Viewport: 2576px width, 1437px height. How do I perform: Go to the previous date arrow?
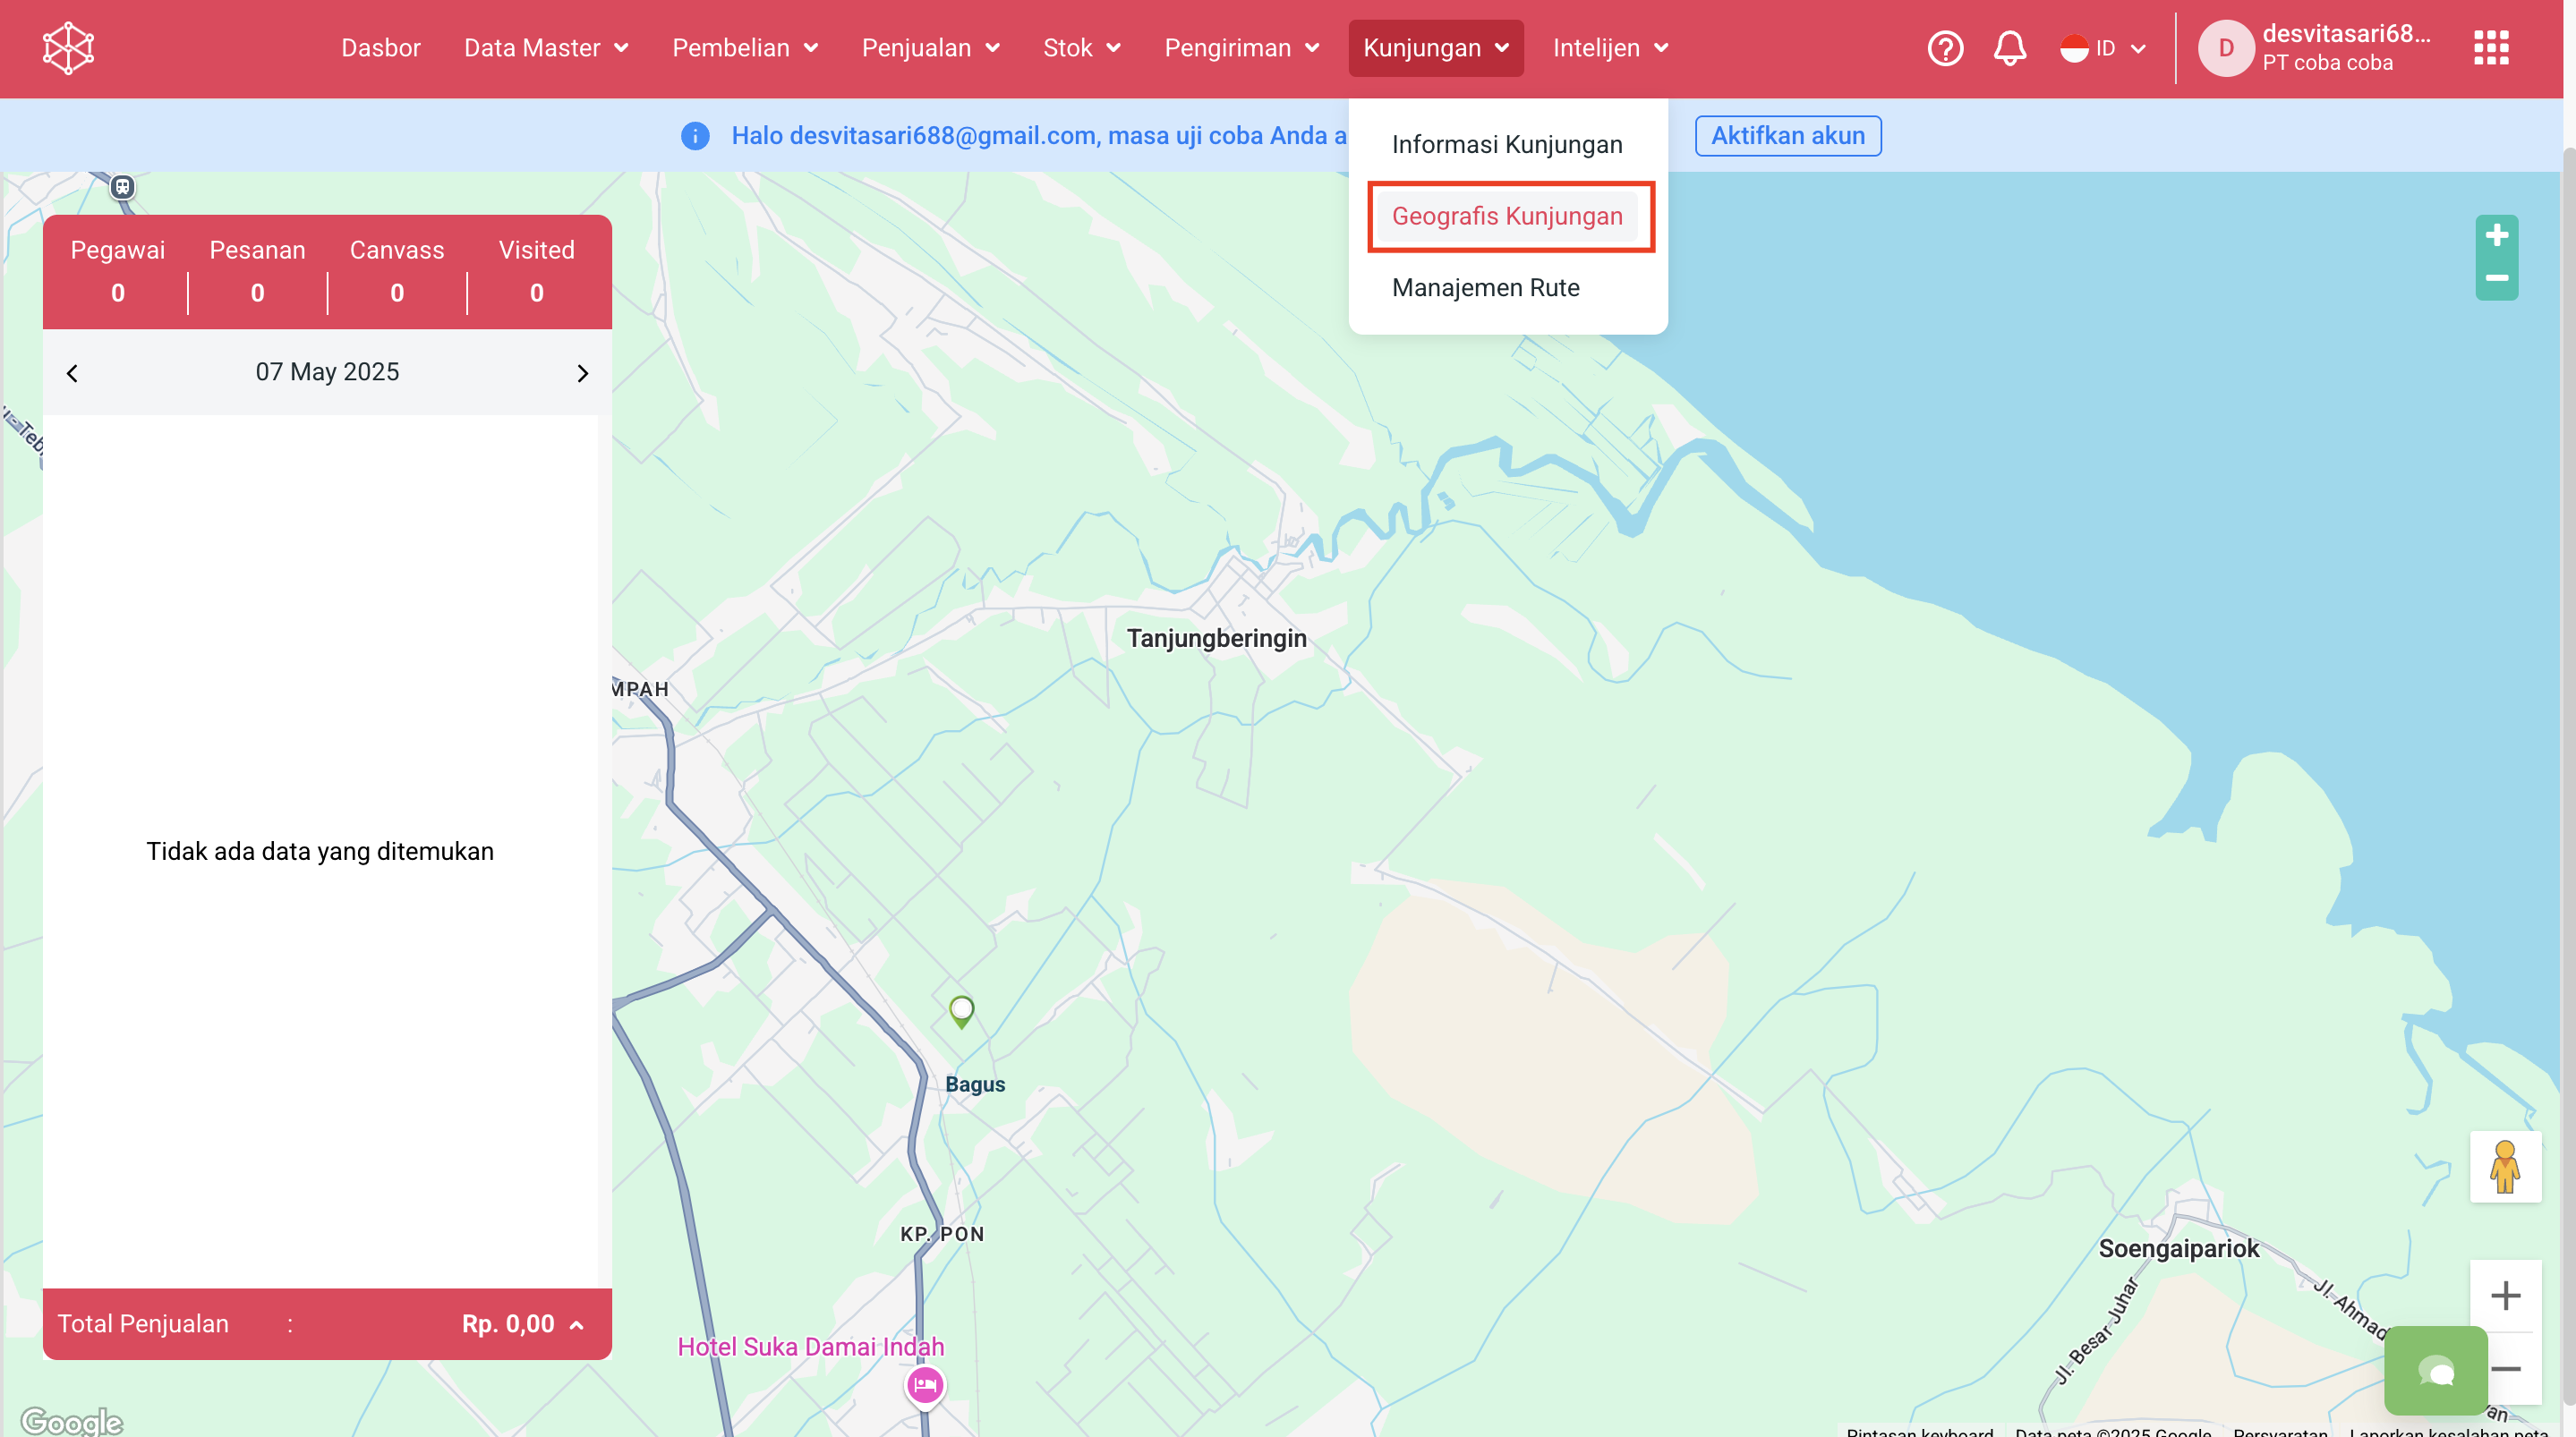pyautogui.click(x=72, y=373)
